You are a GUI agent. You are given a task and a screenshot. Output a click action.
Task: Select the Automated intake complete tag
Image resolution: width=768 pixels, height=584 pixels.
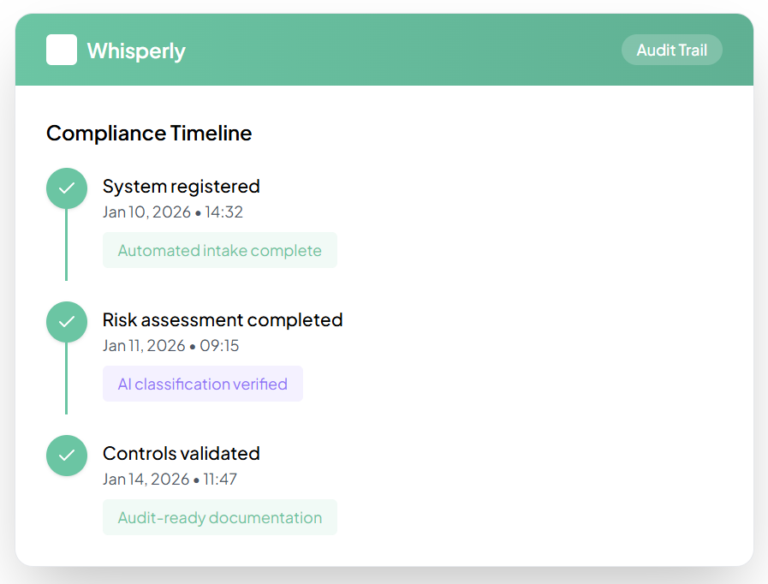point(219,250)
